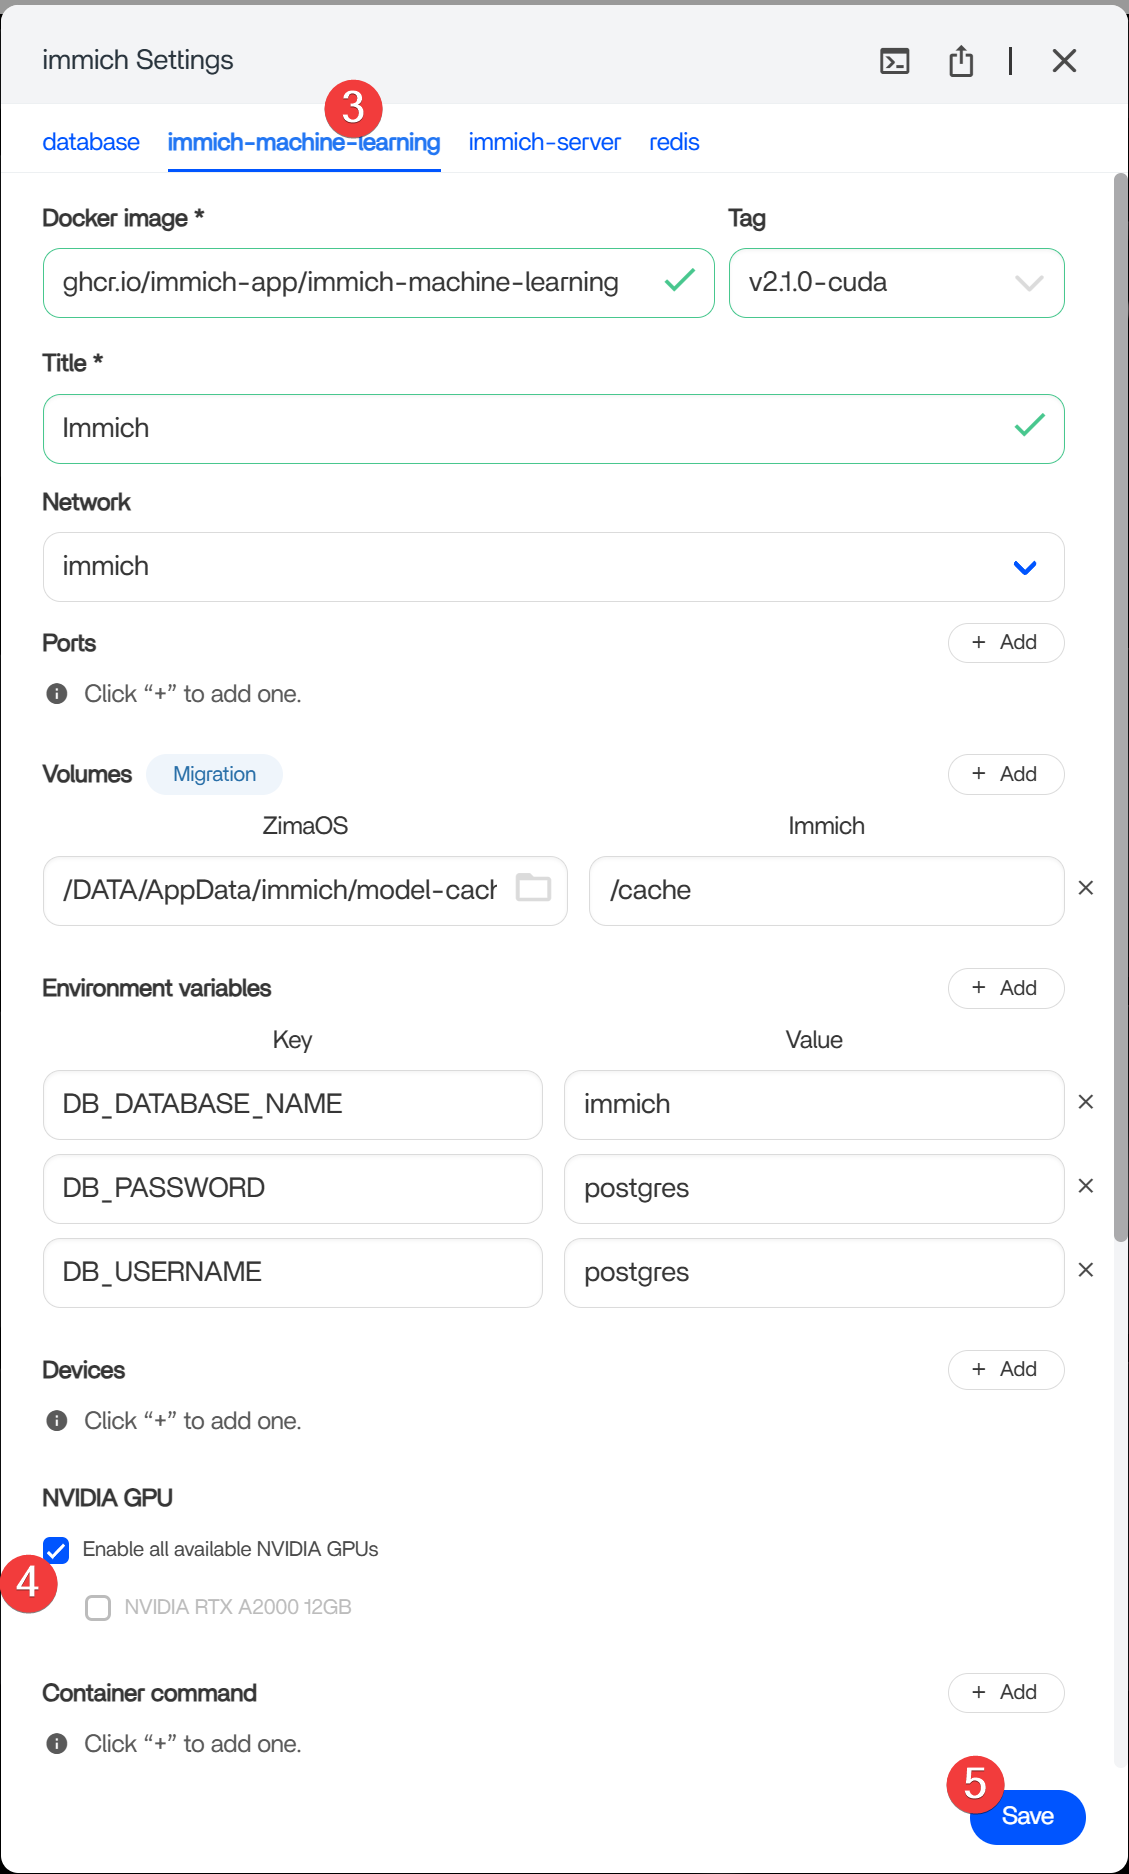Click the Title input field

click(x=530, y=429)
